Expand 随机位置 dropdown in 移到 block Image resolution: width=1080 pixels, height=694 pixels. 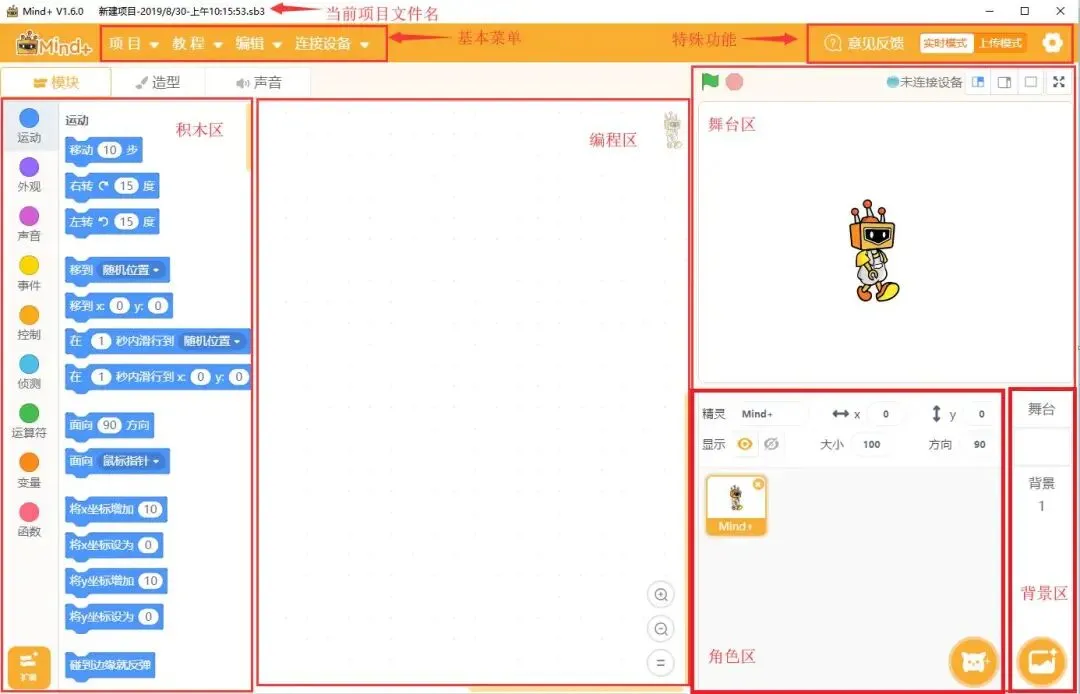tap(131, 270)
